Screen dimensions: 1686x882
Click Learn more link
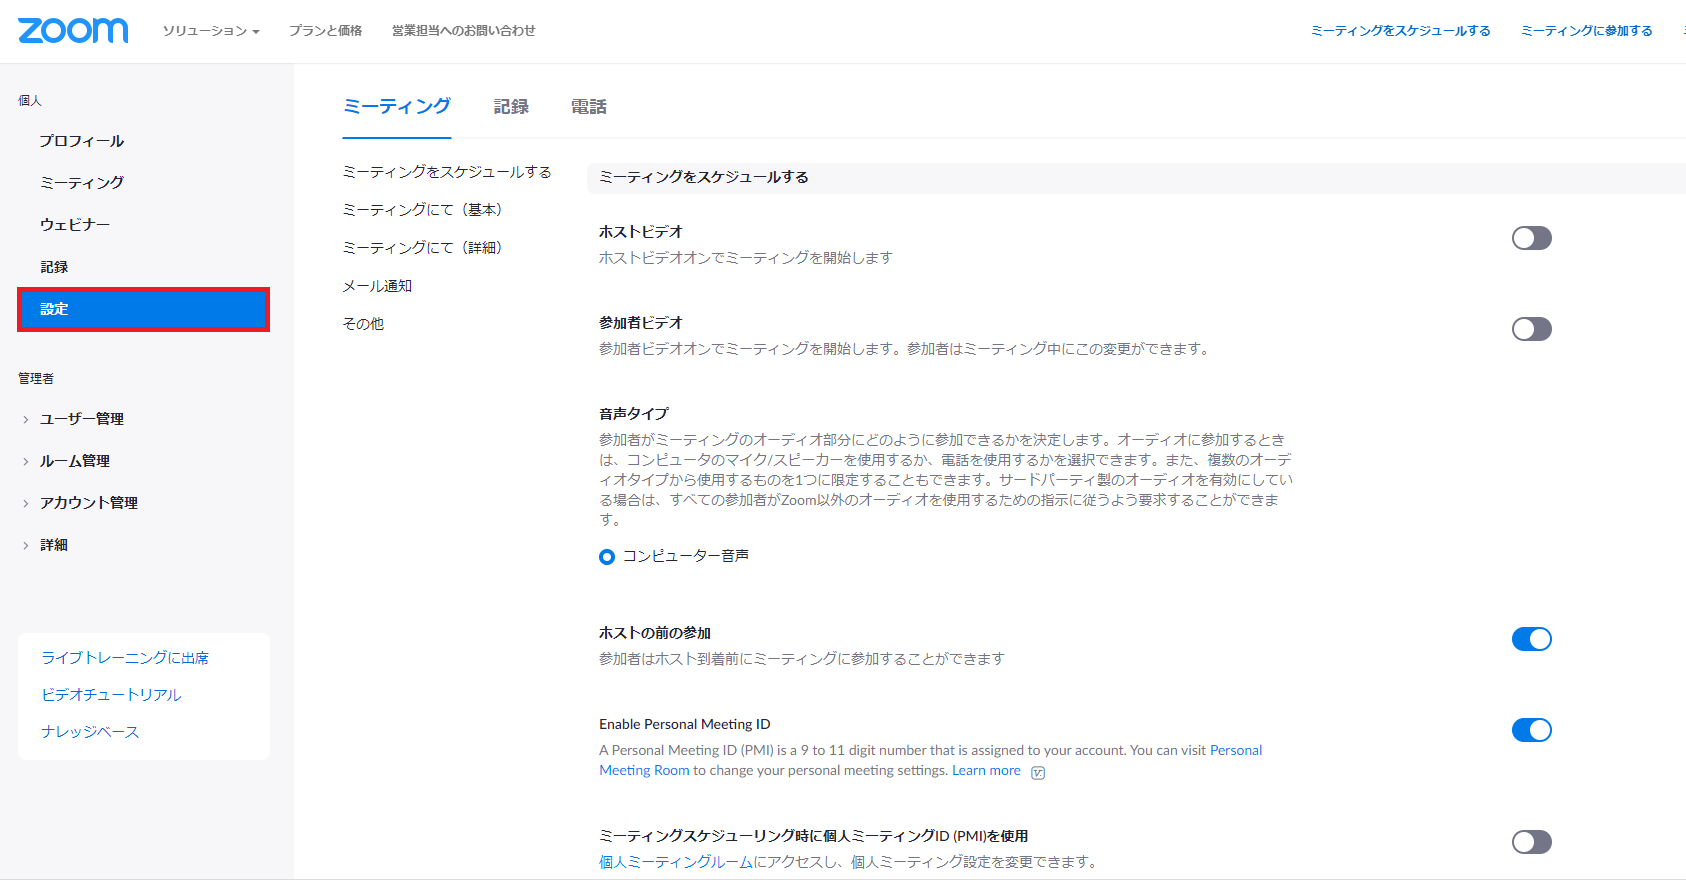point(986,770)
